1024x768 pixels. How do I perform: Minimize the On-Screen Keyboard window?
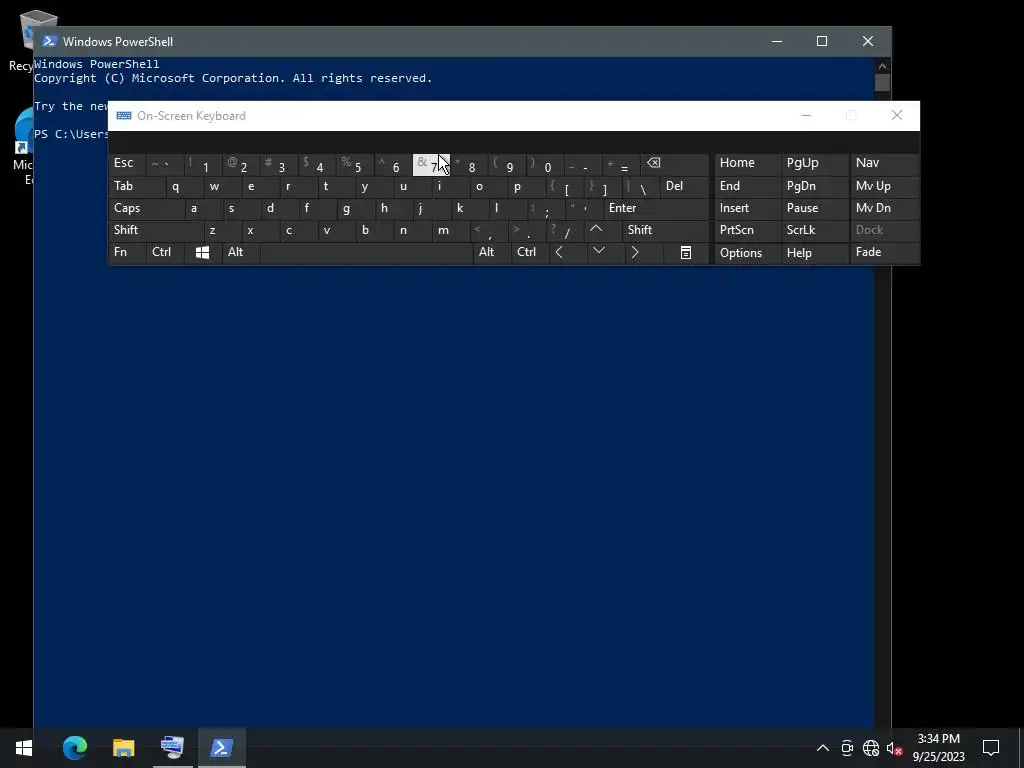pyautogui.click(x=806, y=116)
